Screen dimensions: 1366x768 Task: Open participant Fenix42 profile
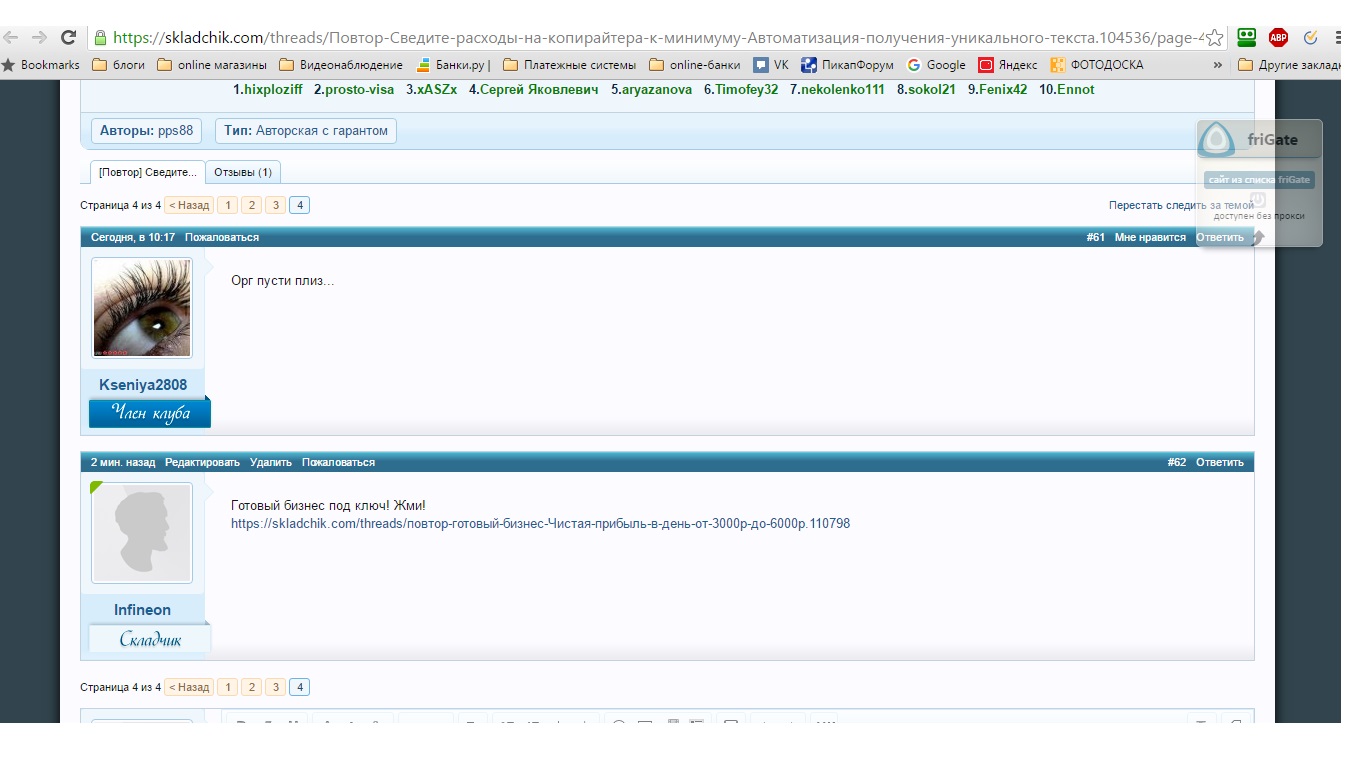click(1003, 89)
